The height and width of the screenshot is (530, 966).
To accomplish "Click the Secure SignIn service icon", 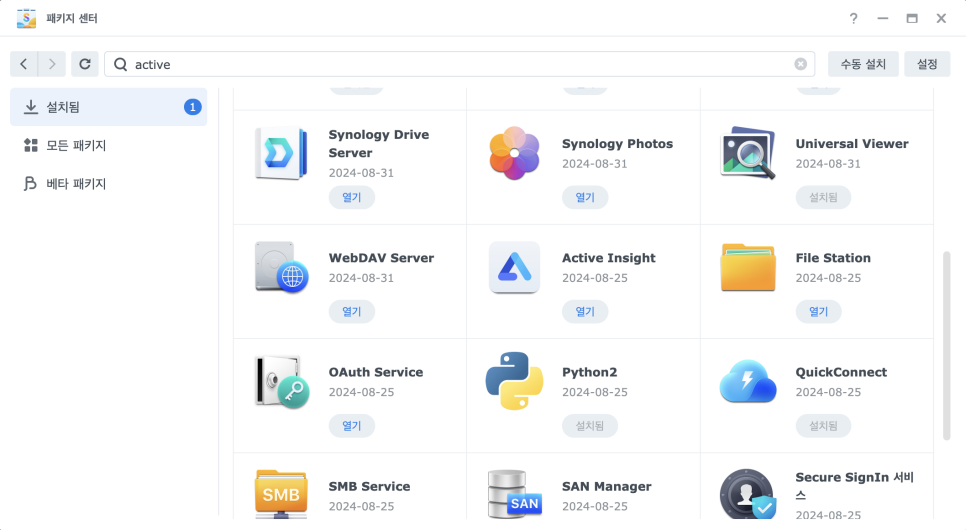I will click(748, 494).
